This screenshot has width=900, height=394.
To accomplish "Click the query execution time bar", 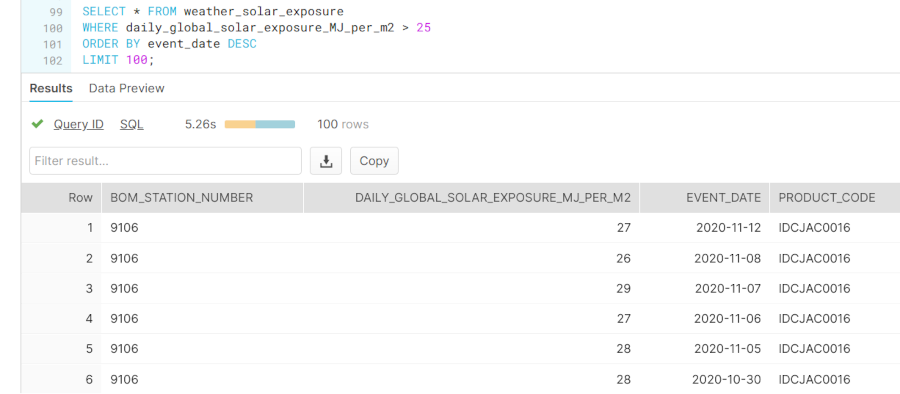I will coord(259,124).
